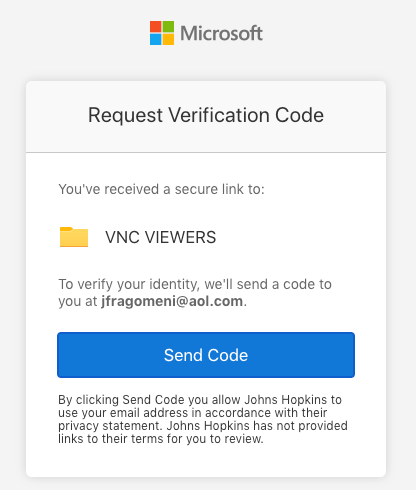Click the "links to their terms" disclaimer line
The width and height of the screenshot is (416, 490).
(x=161, y=439)
